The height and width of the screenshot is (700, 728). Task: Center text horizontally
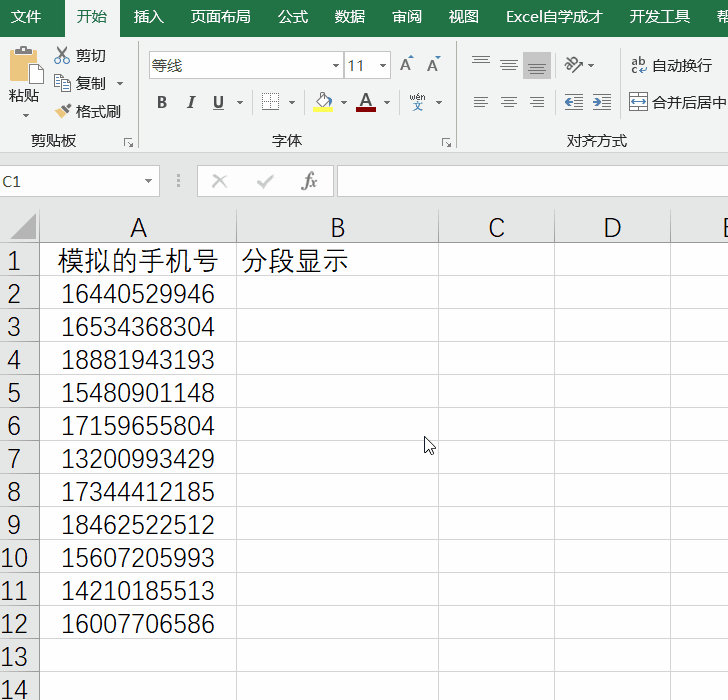(x=509, y=102)
